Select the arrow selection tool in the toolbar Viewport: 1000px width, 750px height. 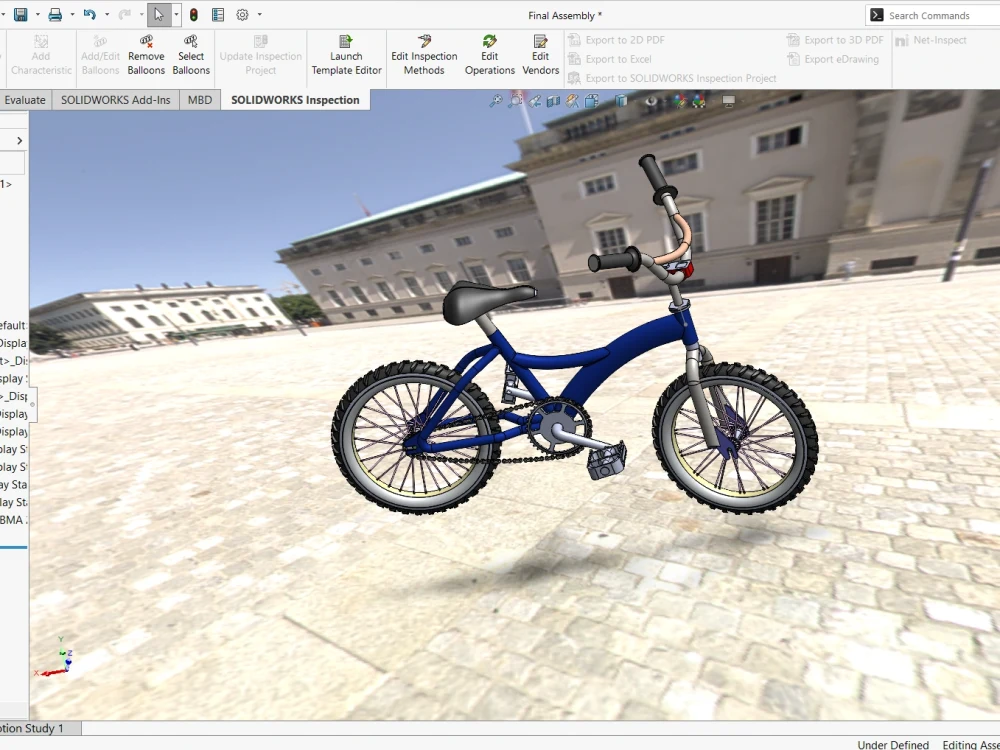(x=159, y=14)
